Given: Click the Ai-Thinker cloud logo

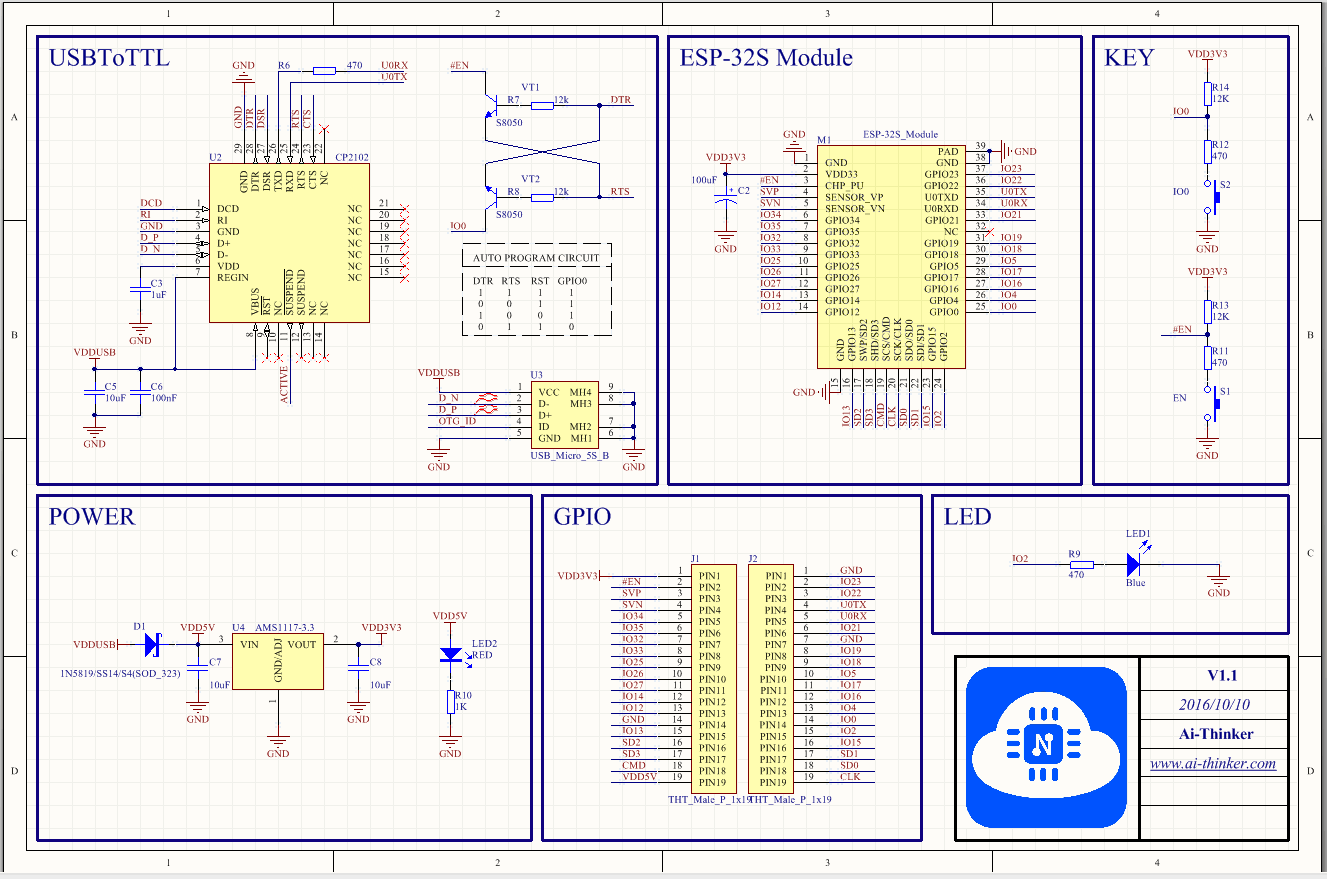Looking at the screenshot, I should pos(1045,745).
